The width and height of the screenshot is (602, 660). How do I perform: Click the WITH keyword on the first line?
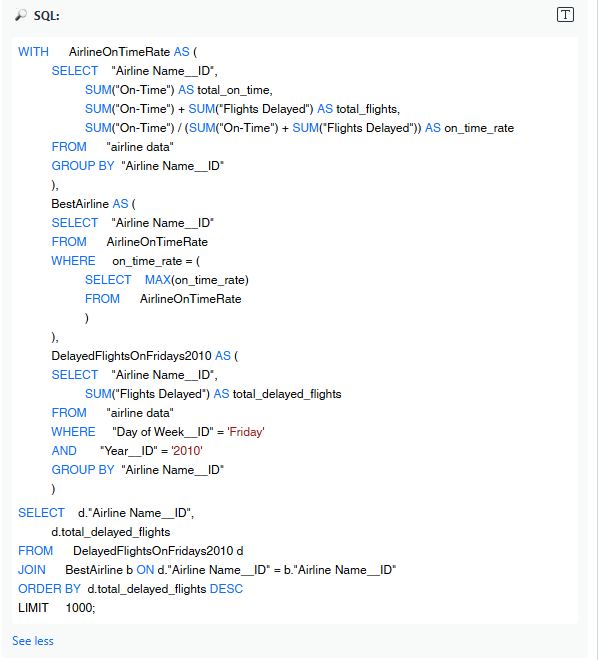point(32,52)
